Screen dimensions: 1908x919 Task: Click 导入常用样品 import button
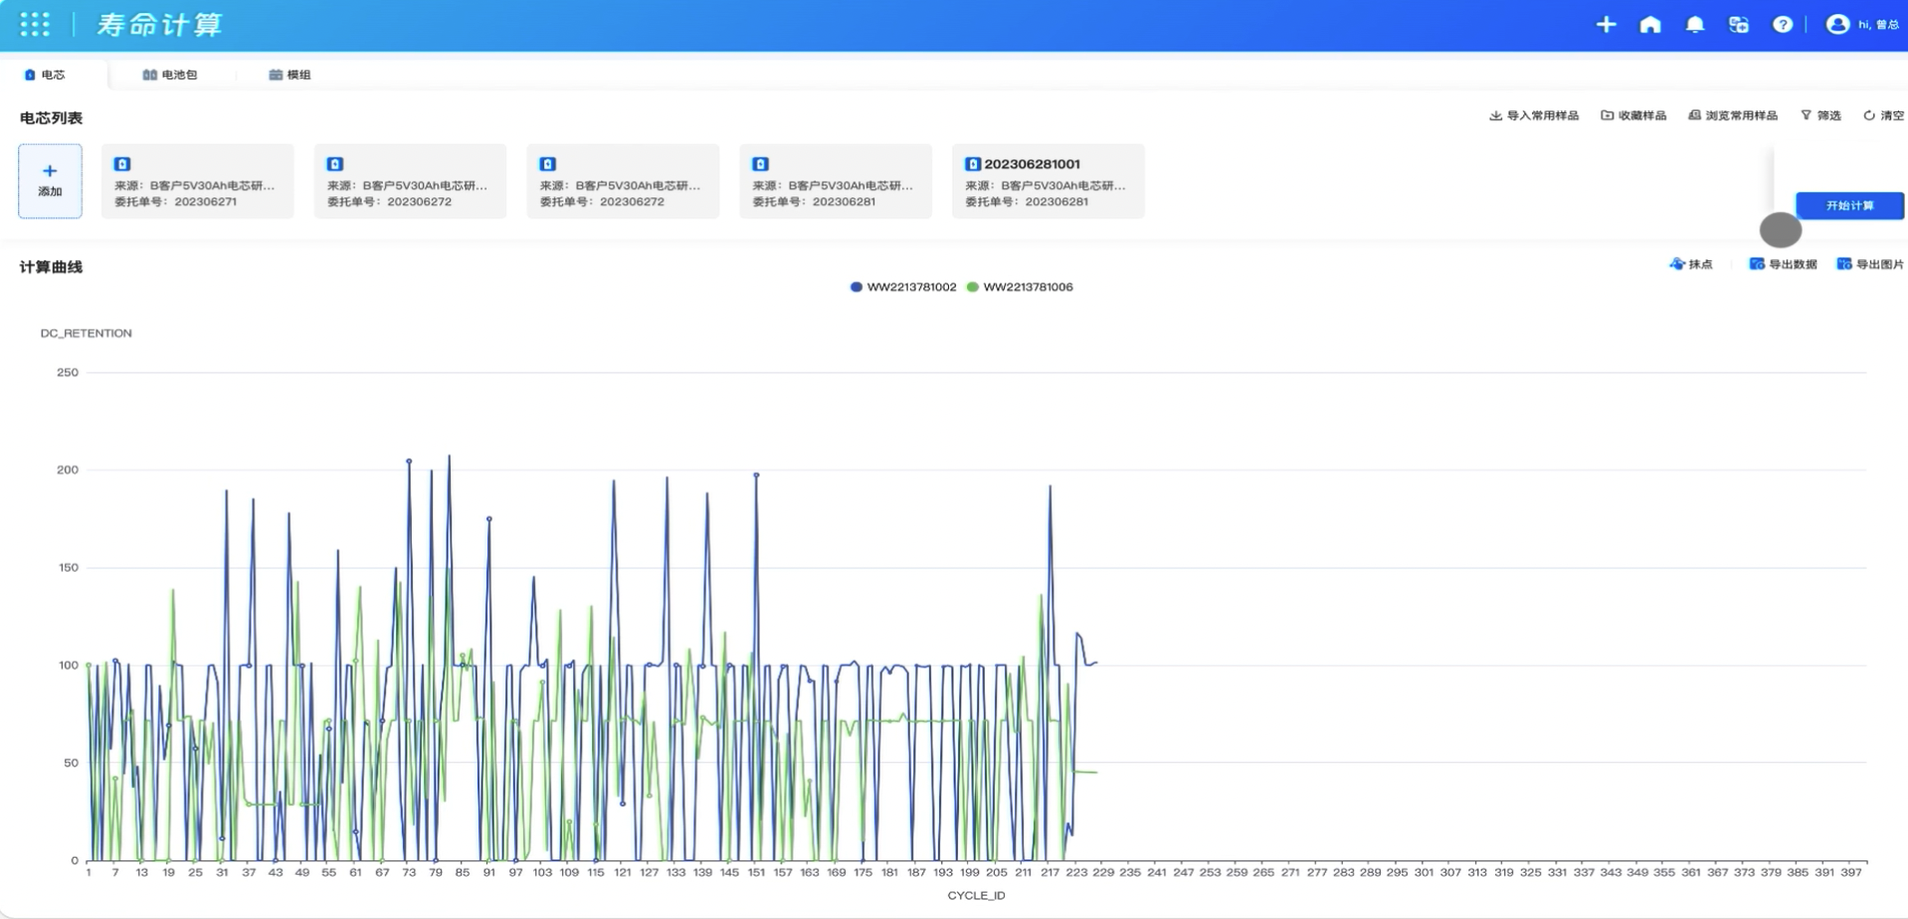click(1534, 116)
